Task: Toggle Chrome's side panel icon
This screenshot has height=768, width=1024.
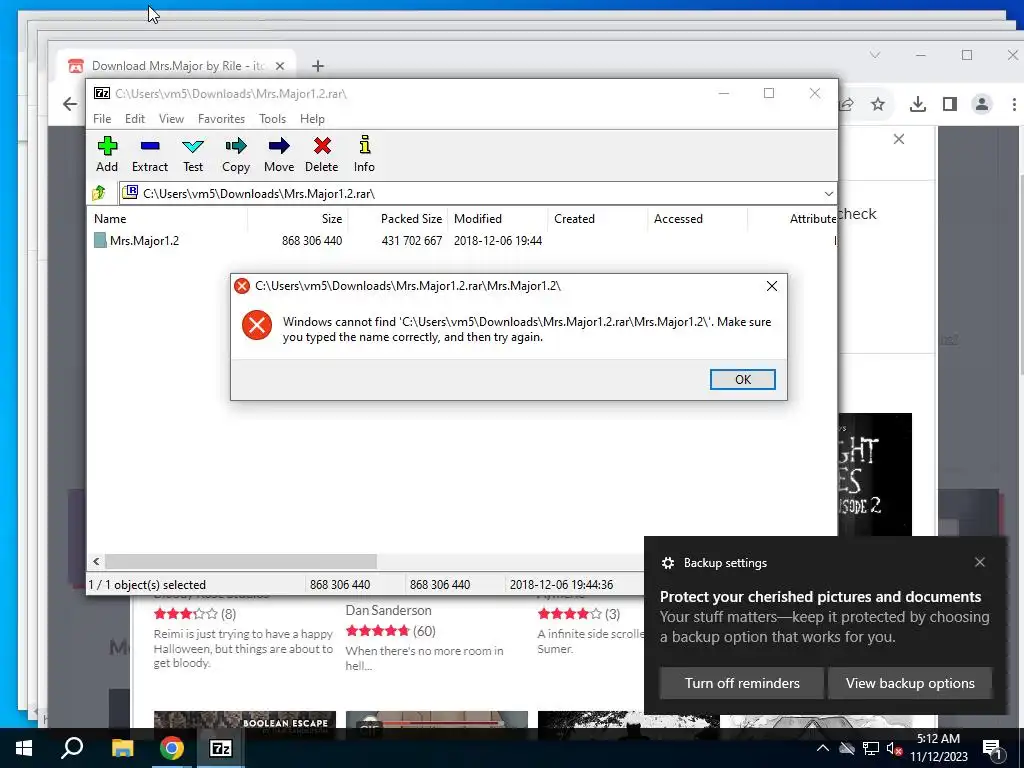Action: click(x=950, y=104)
